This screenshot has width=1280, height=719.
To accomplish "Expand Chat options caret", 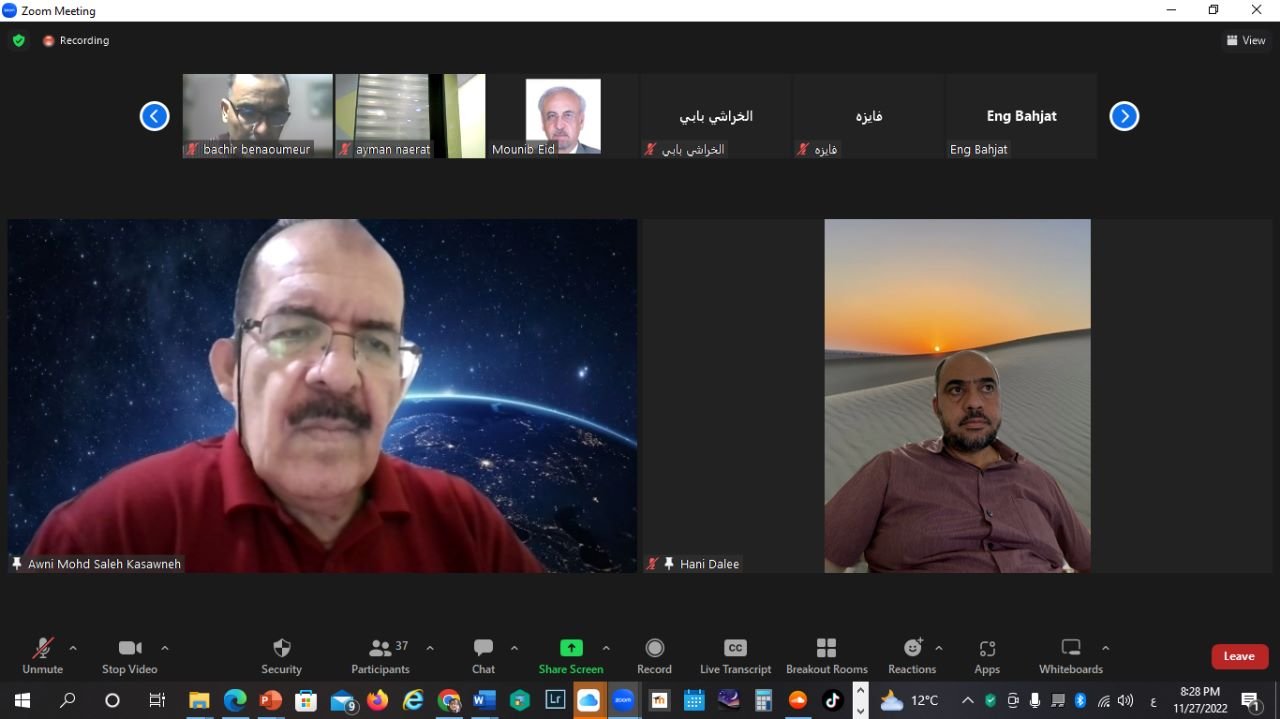I will pyautogui.click(x=514, y=648).
